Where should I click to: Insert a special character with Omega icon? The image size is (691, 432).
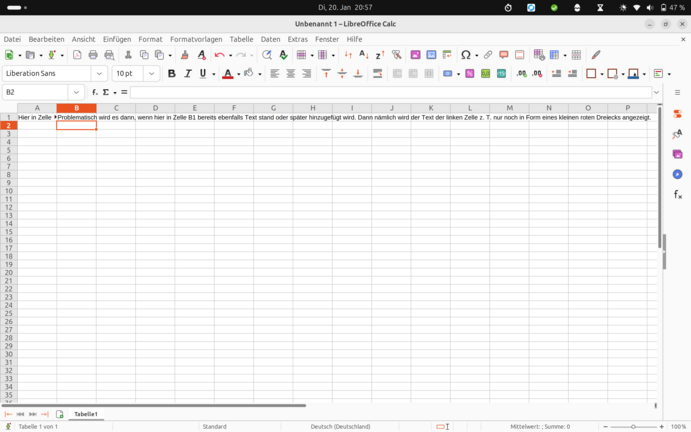(x=465, y=55)
